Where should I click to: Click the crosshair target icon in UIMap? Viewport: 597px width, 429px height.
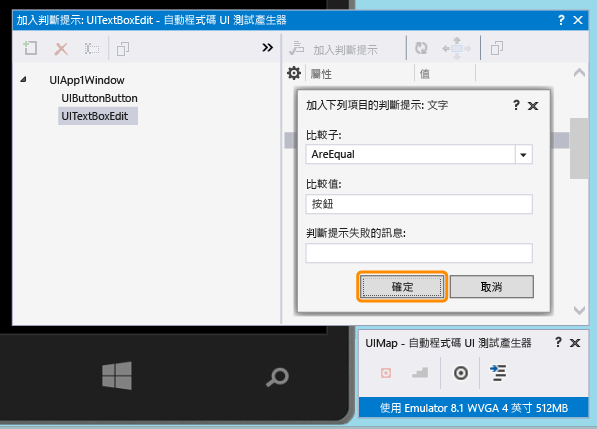coord(461,373)
